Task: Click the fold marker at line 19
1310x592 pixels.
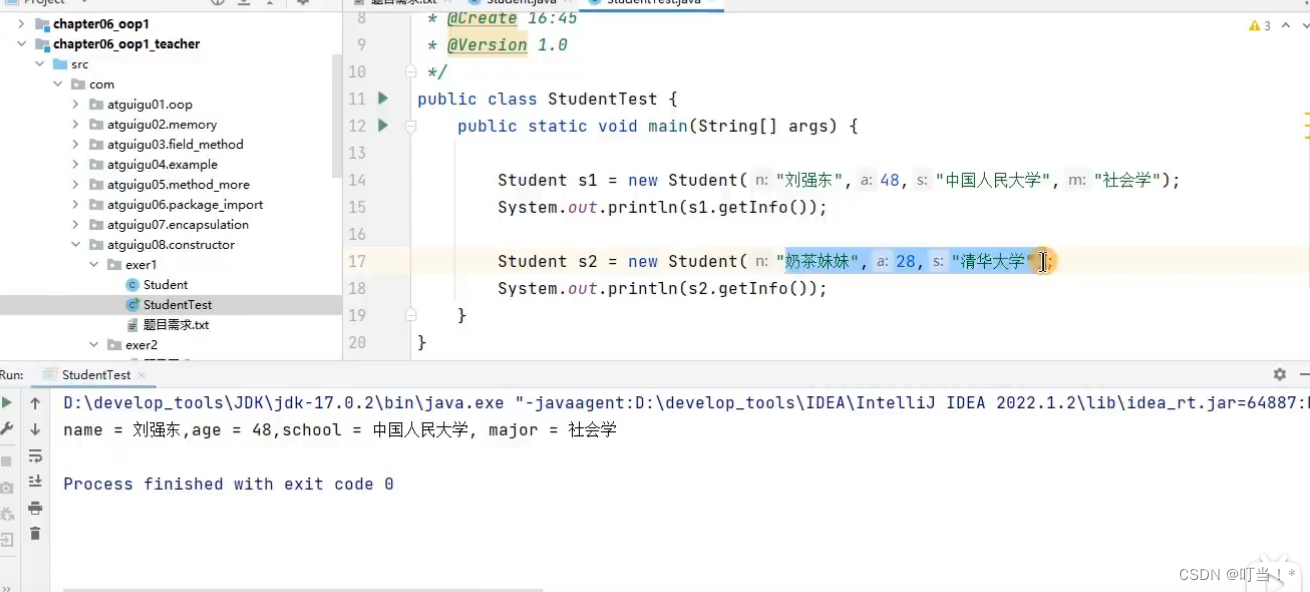Action: tap(410, 315)
